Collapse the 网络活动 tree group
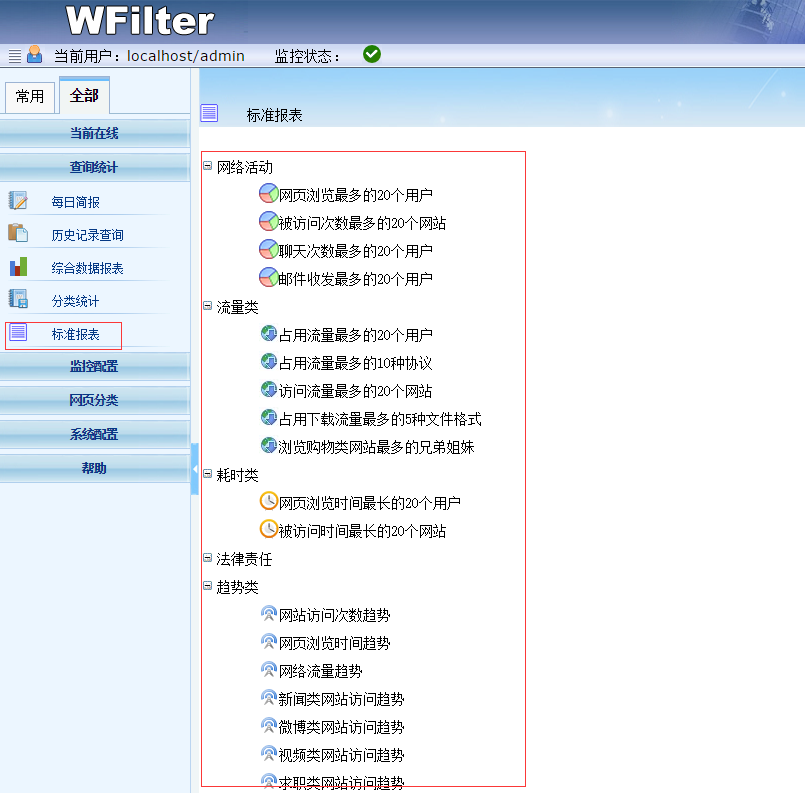Viewport: 805px width, 793px height. (207, 166)
